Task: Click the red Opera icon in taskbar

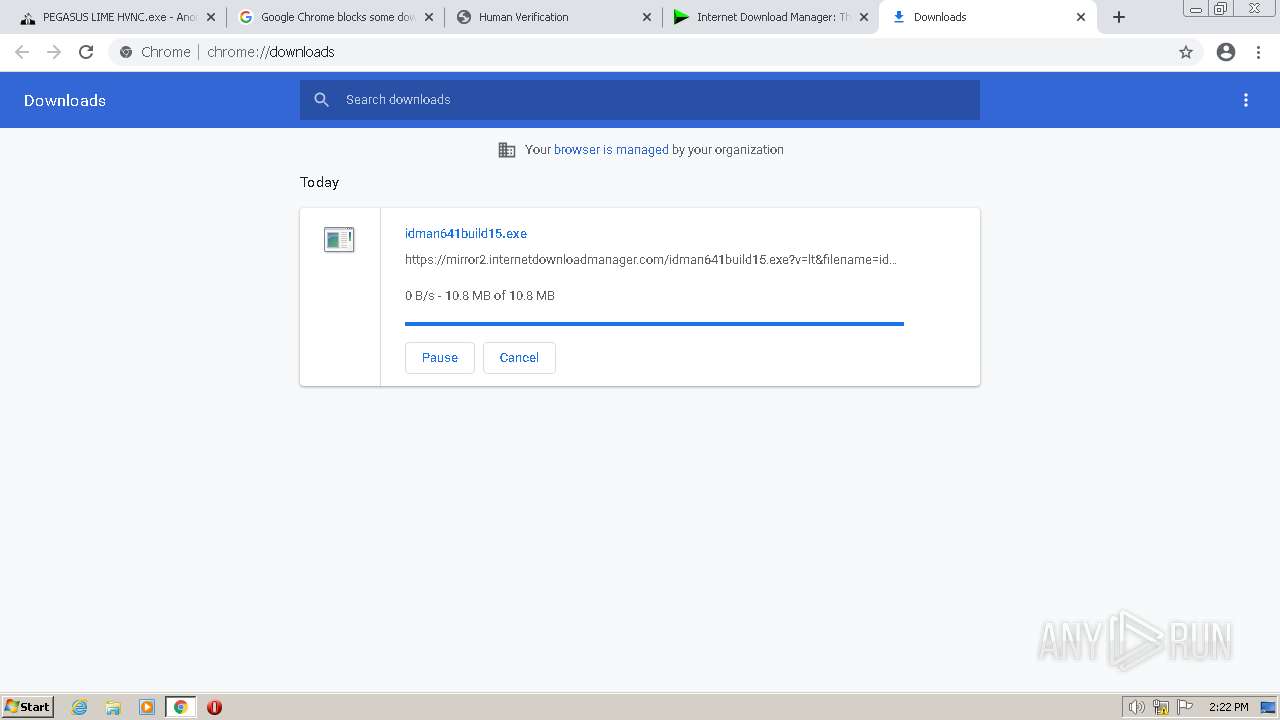Action: [x=214, y=707]
